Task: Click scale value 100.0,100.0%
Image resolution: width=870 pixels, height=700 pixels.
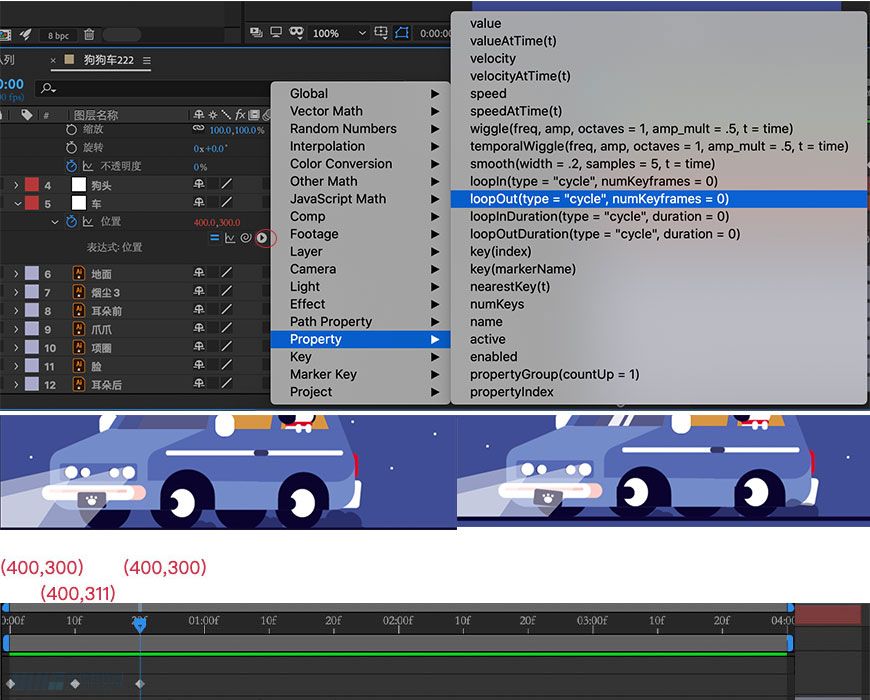Action: 237,130
